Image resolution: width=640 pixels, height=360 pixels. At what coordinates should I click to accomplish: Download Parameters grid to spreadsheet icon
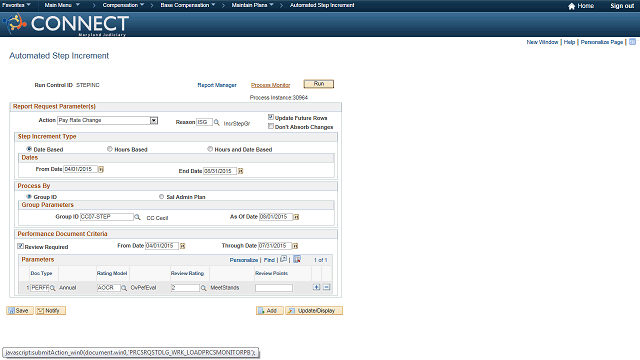click(297, 259)
